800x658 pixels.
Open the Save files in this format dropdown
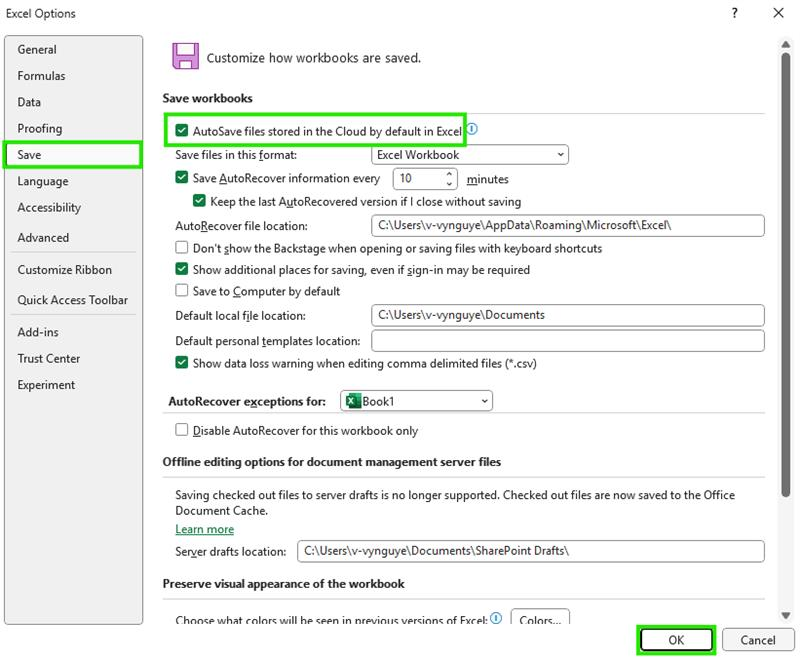click(470, 155)
